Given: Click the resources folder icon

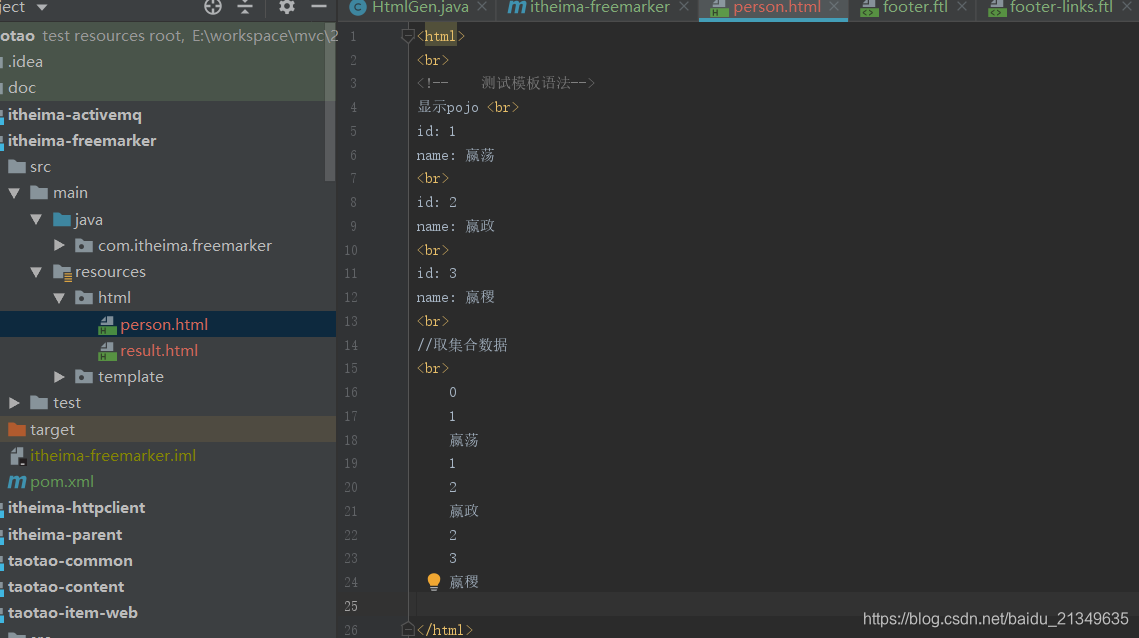Looking at the screenshot, I should (x=62, y=272).
